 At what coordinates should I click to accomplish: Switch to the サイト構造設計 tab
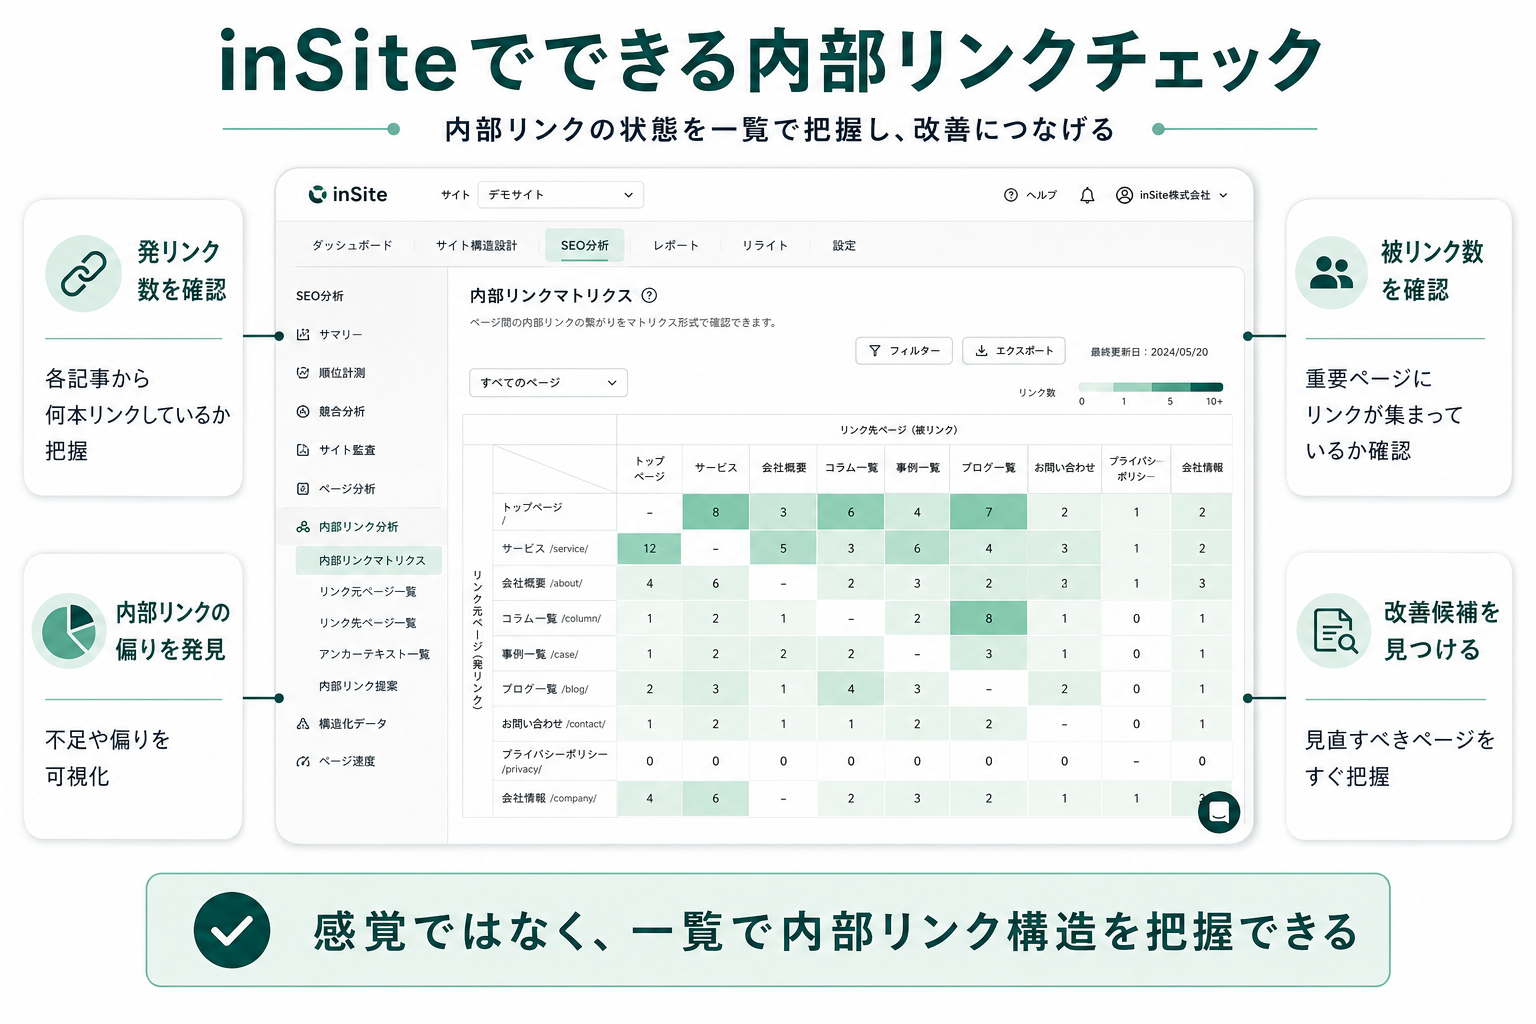(x=477, y=245)
